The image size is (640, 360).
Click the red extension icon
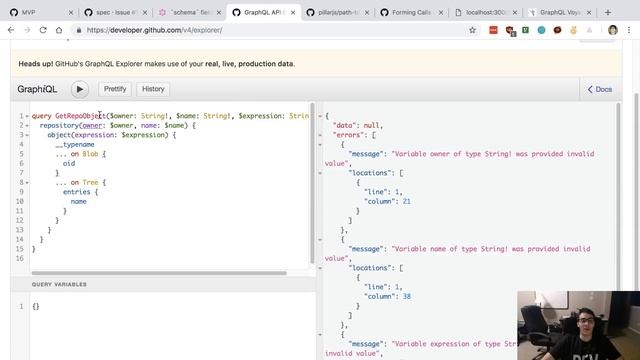click(493, 30)
